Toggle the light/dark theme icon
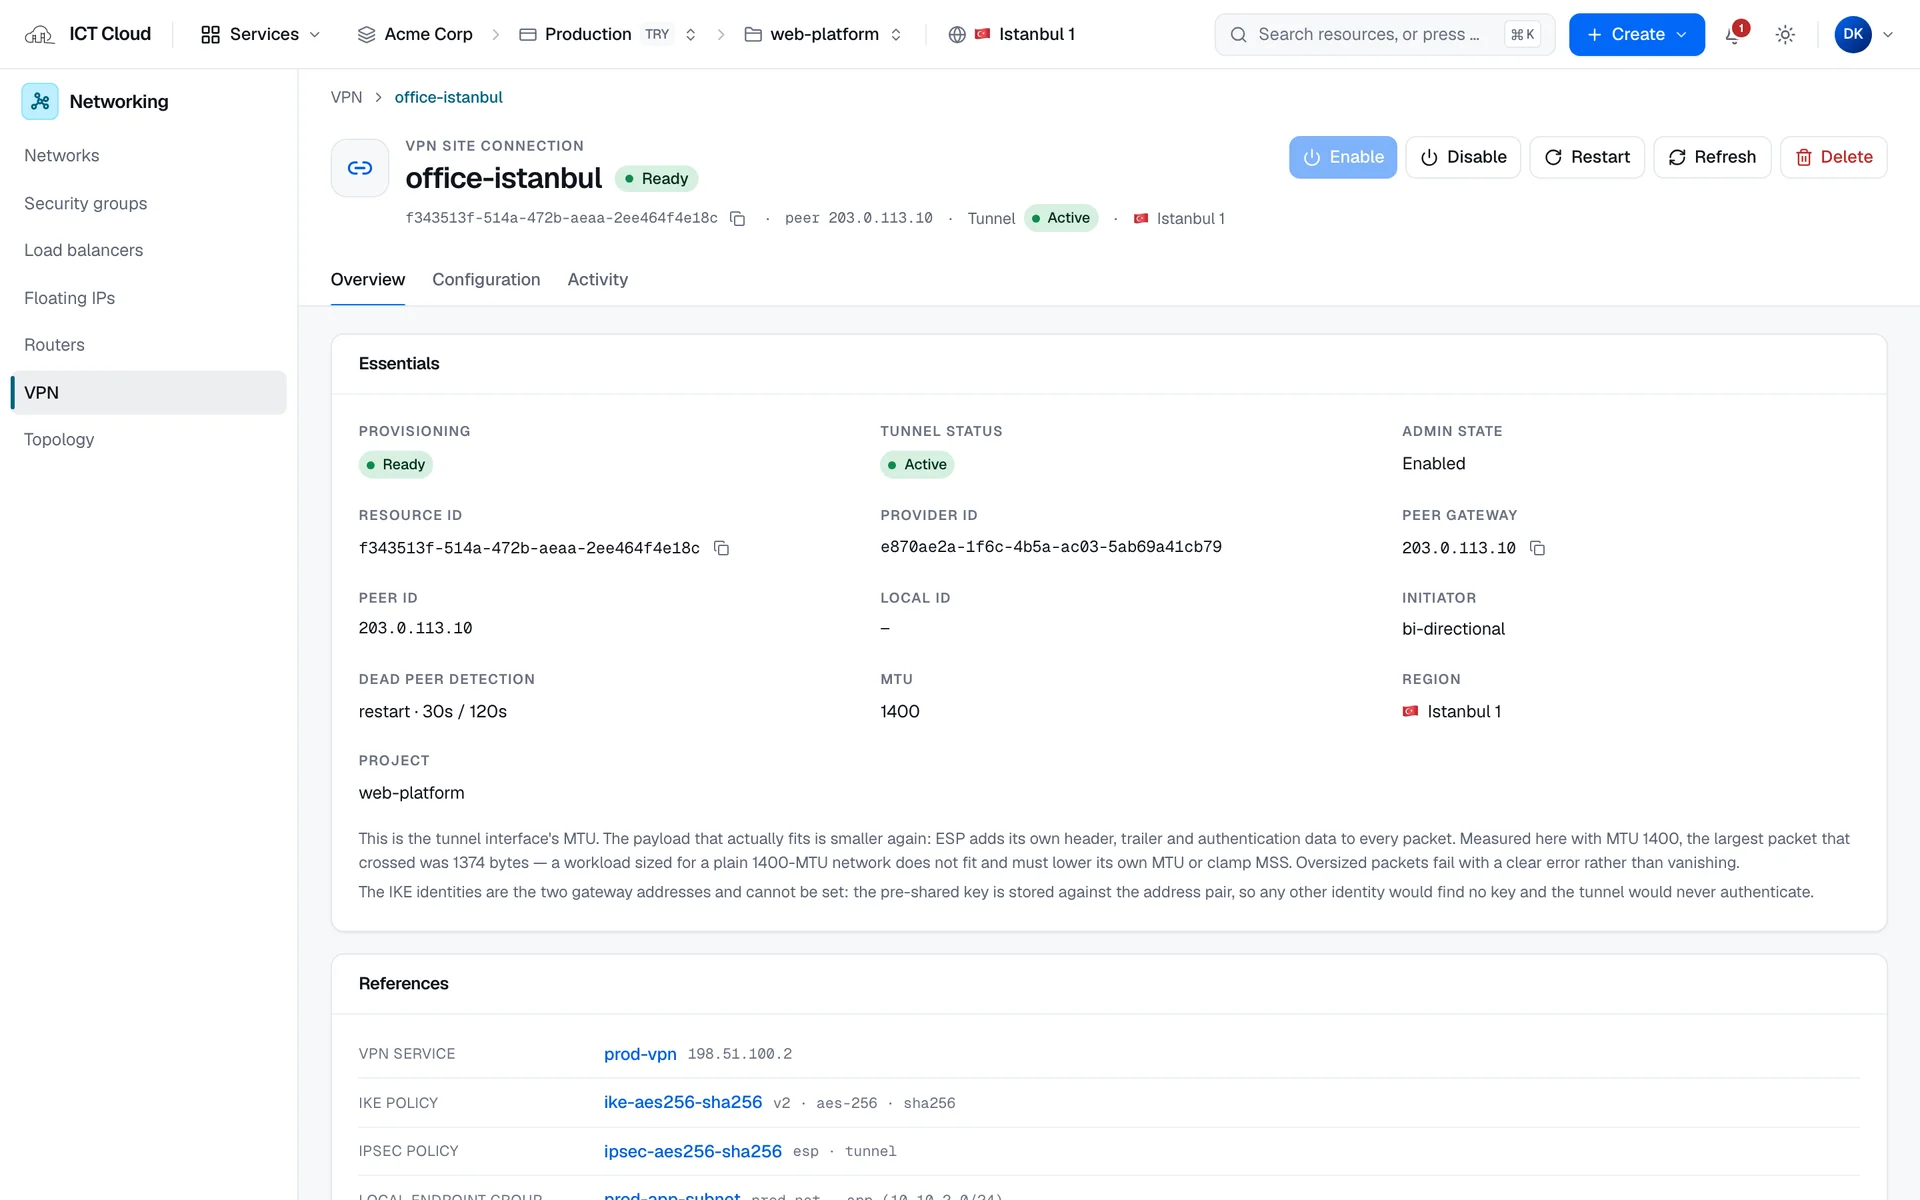The image size is (1920, 1200). point(1785,34)
